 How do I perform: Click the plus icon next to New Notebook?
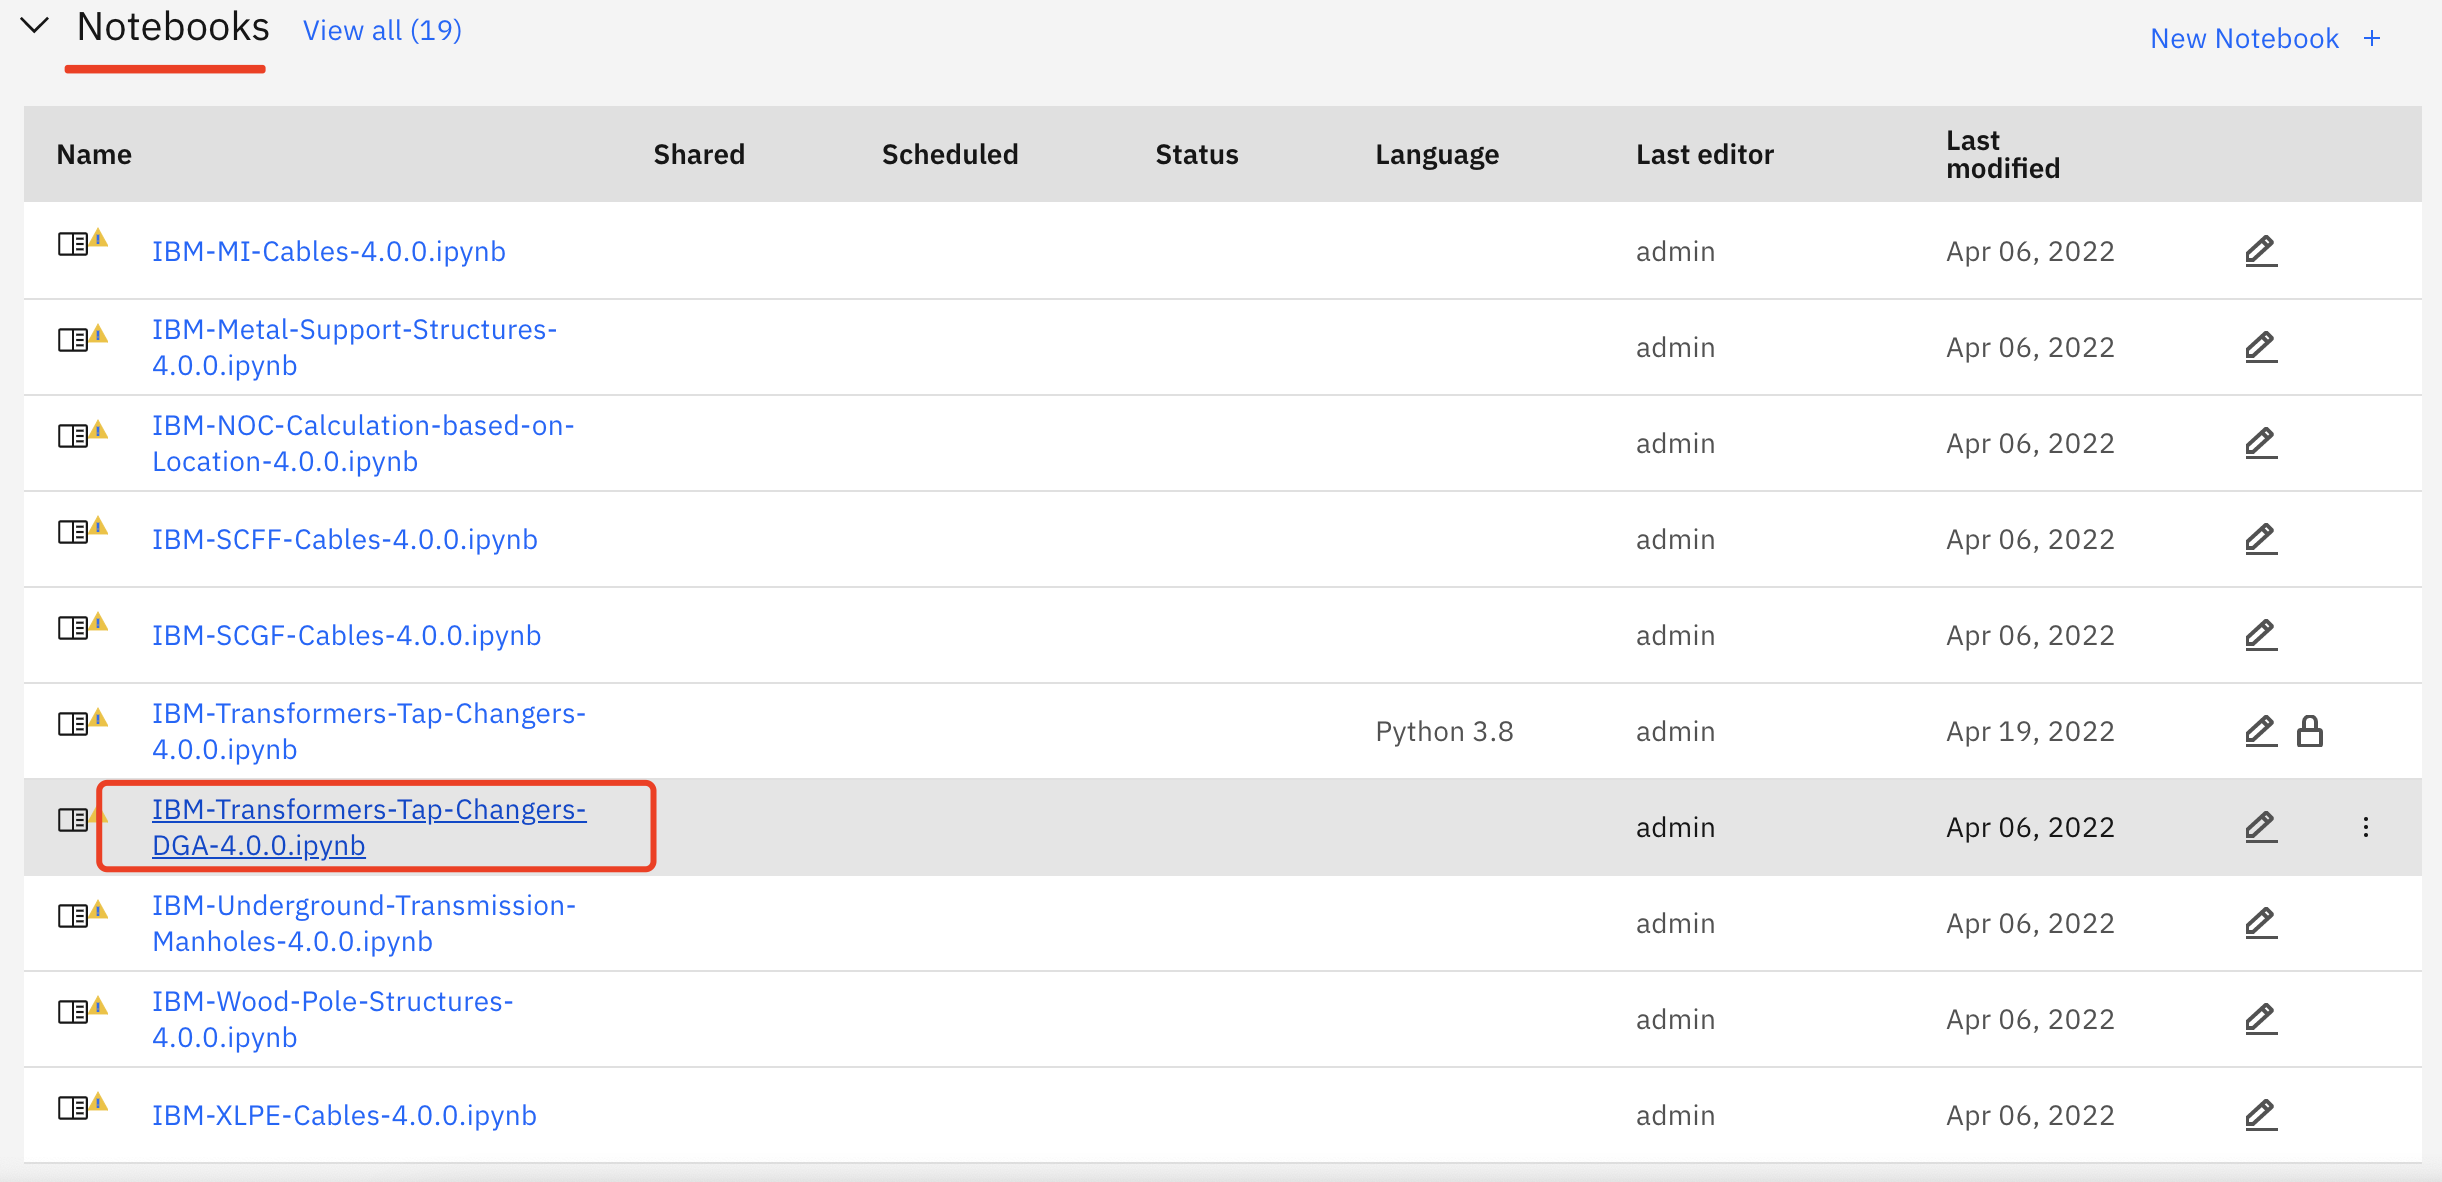click(2372, 38)
